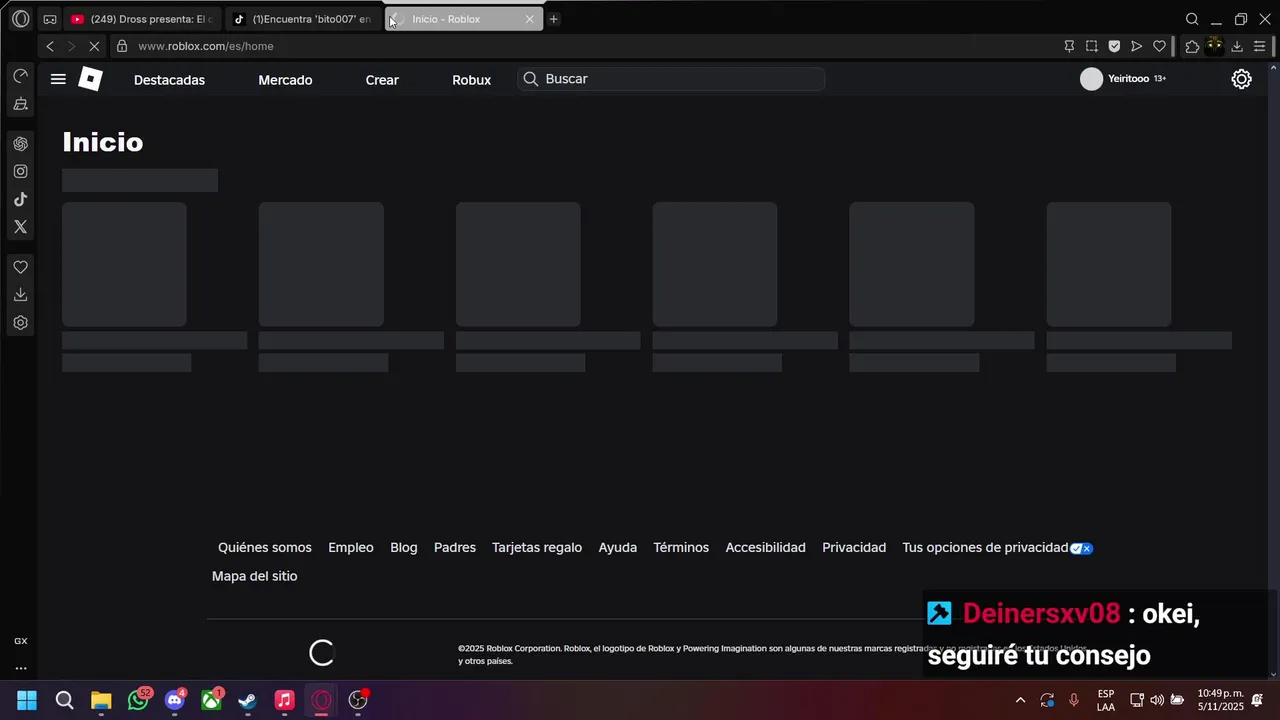The height and width of the screenshot is (720, 1280).
Task: Open the Opera Flow send icon
Action: (x=1136, y=46)
